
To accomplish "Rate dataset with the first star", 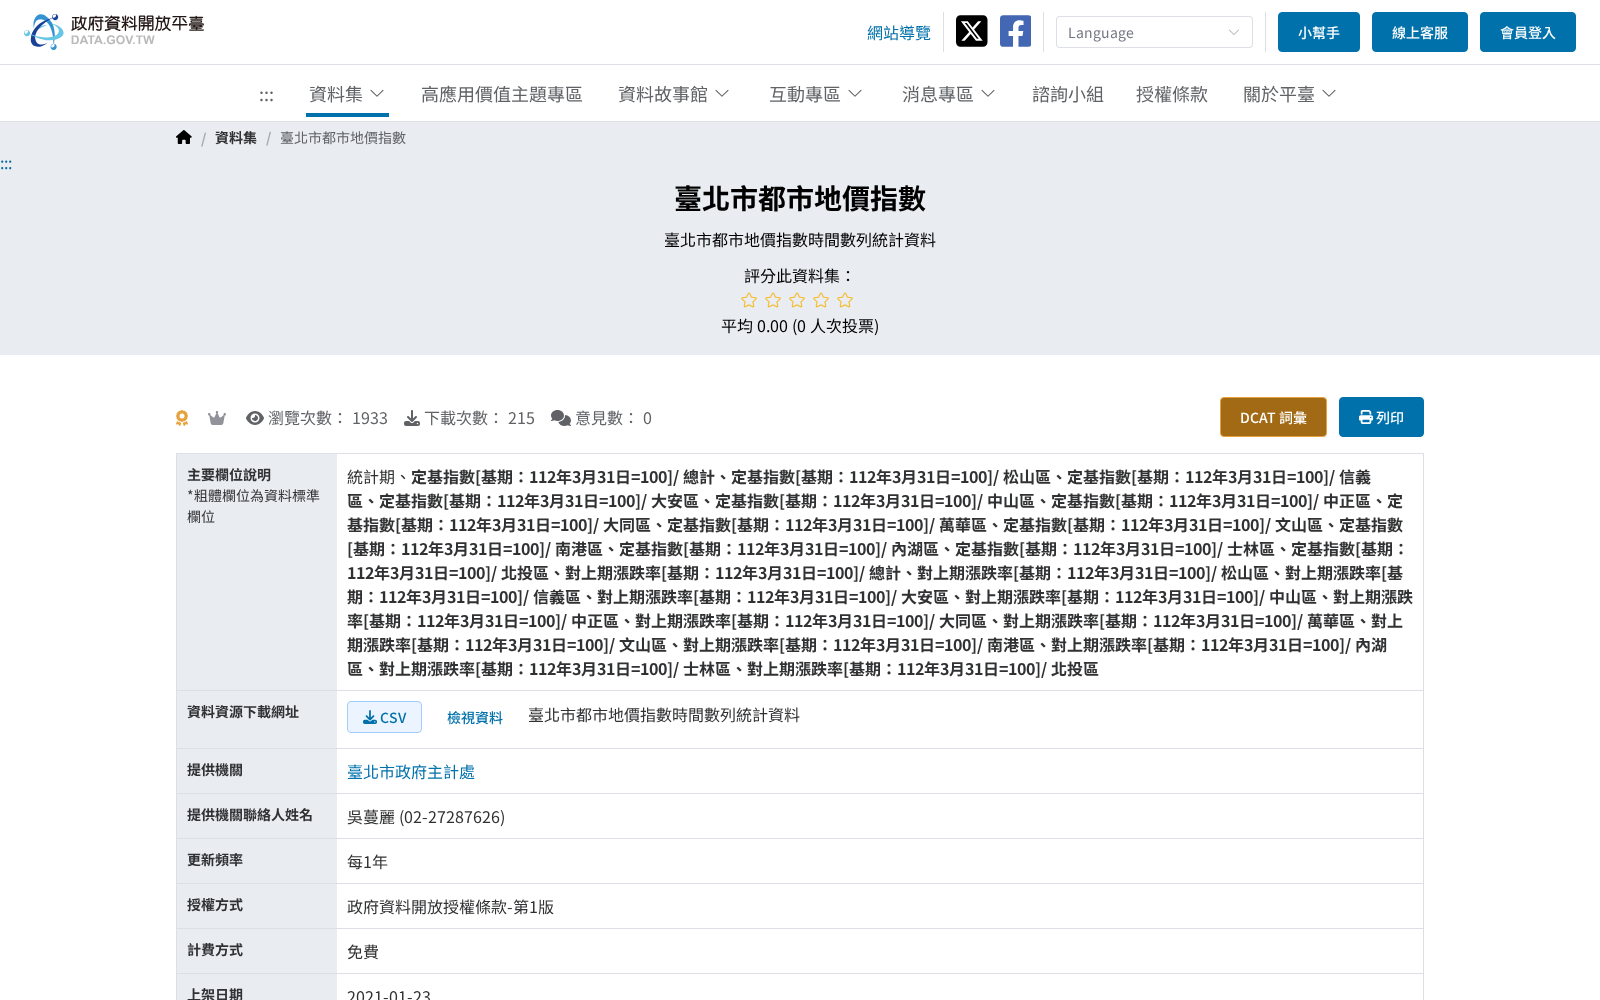I will coord(749,300).
